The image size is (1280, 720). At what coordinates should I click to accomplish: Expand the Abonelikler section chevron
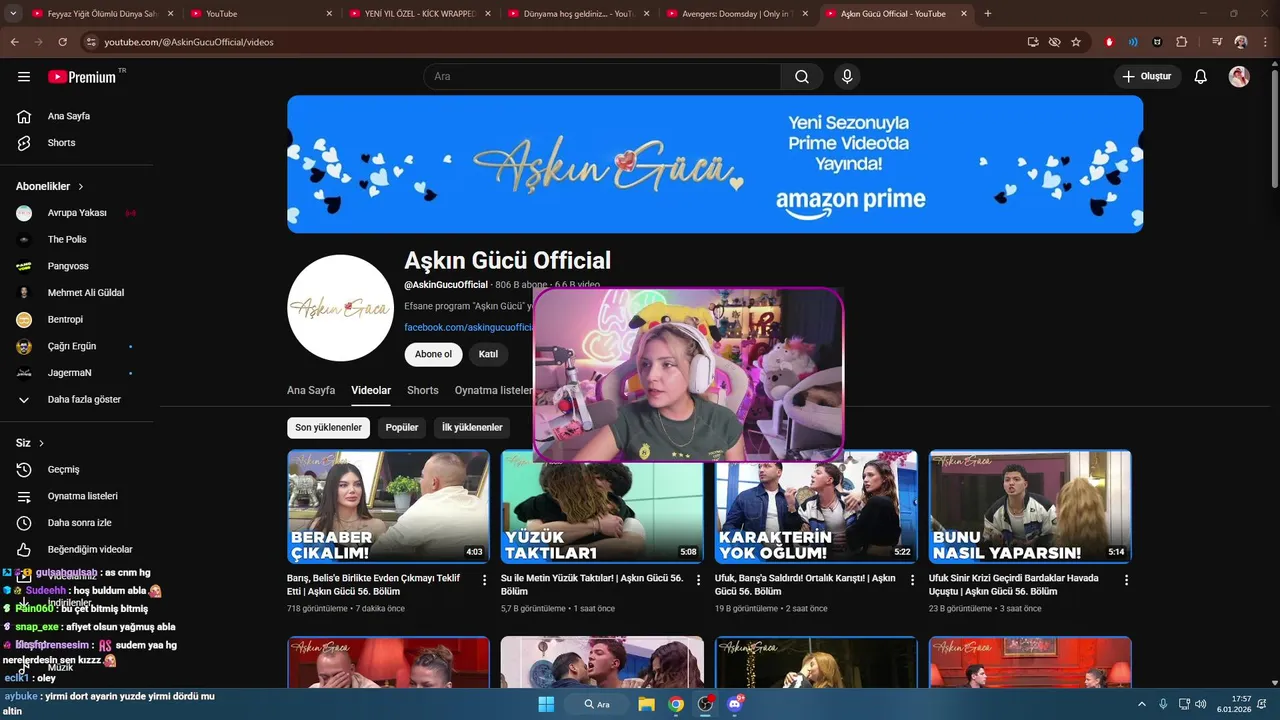point(81,187)
